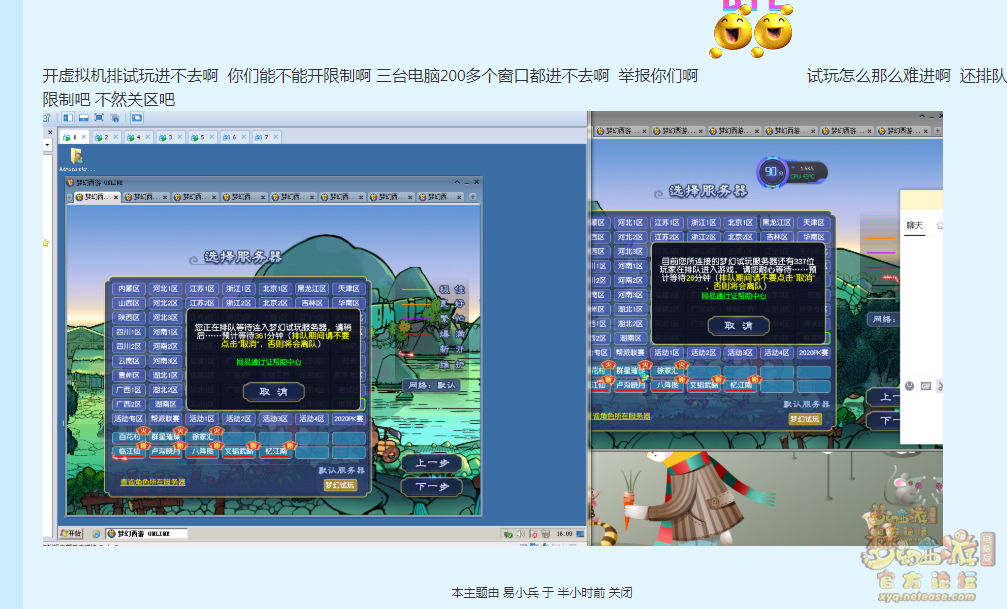The height and width of the screenshot is (609, 1007).
Task: Select 四川1区 server region in VM game
Action: pyautogui.click(x=128, y=332)
